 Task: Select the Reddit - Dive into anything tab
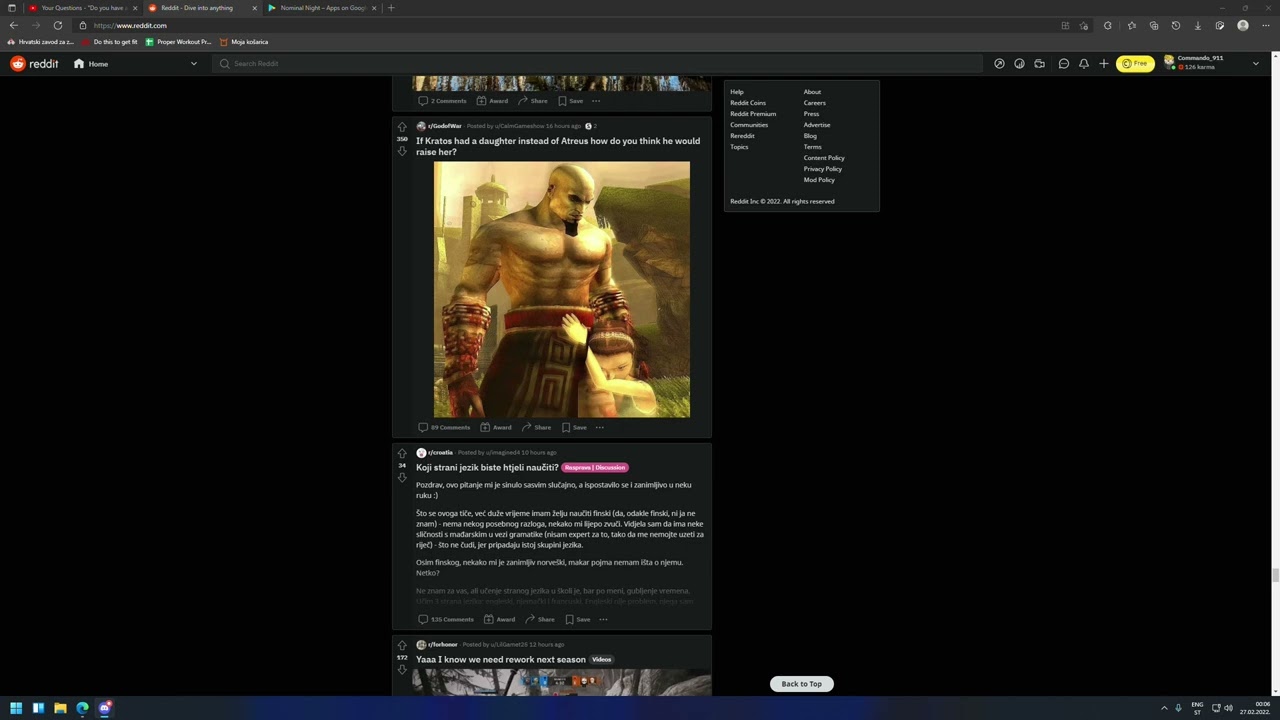tap(202, 8)
